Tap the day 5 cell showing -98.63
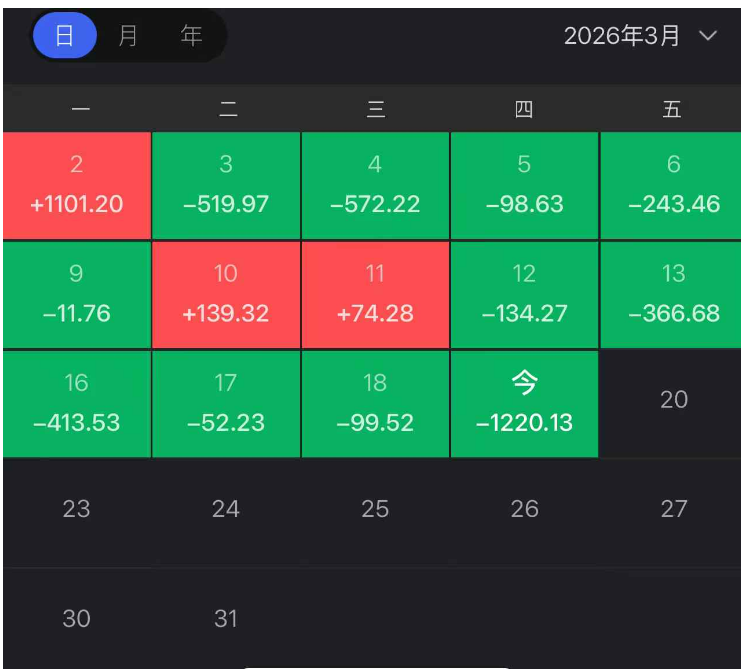741x669 pixels. (x=525, y=186)
